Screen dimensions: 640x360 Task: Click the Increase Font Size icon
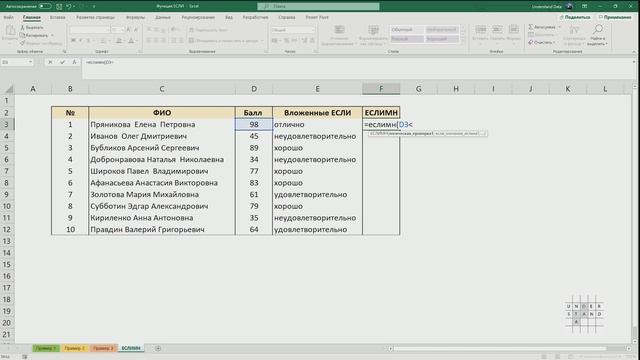point(129,30)
